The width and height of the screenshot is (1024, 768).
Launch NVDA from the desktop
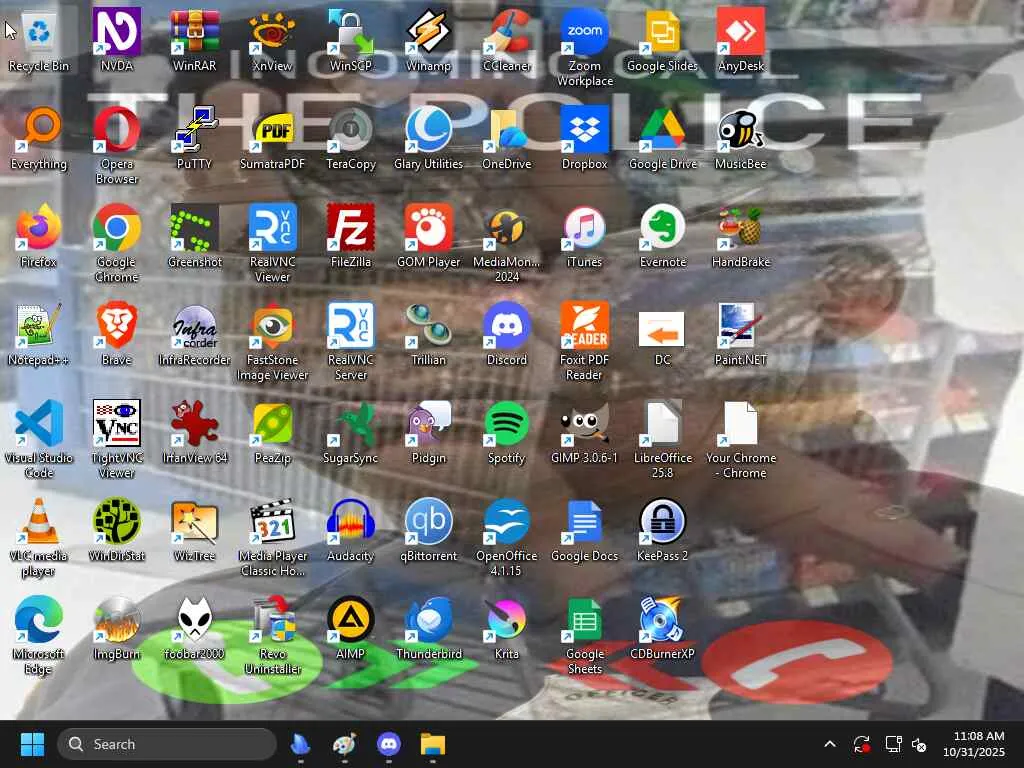click(116, 40)
